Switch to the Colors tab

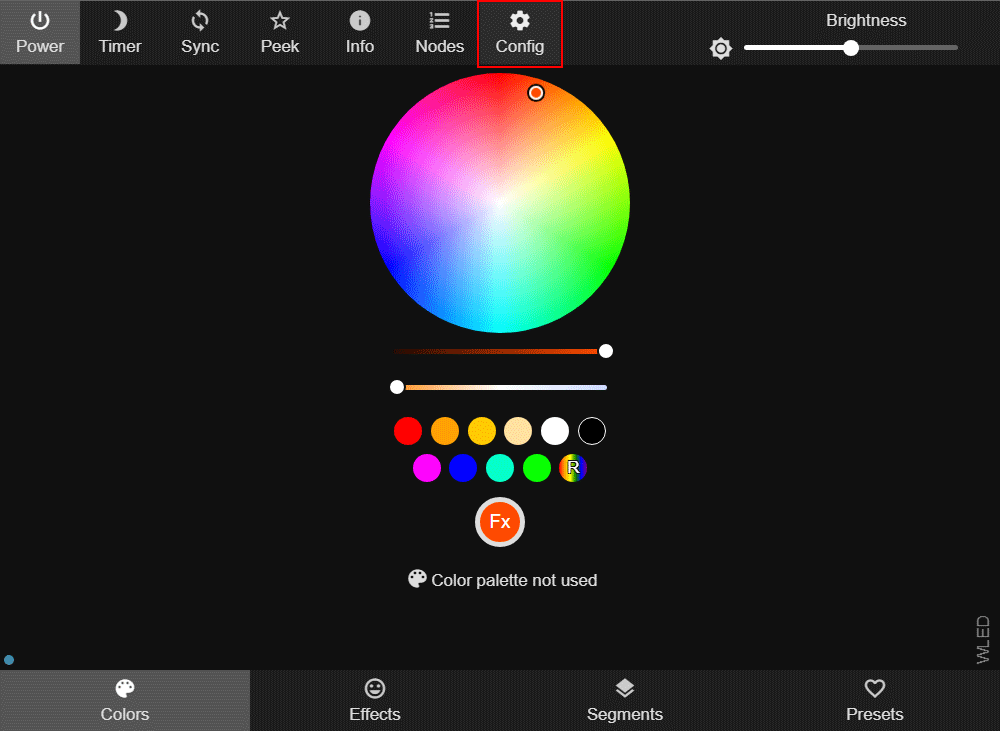pos(125,700)
